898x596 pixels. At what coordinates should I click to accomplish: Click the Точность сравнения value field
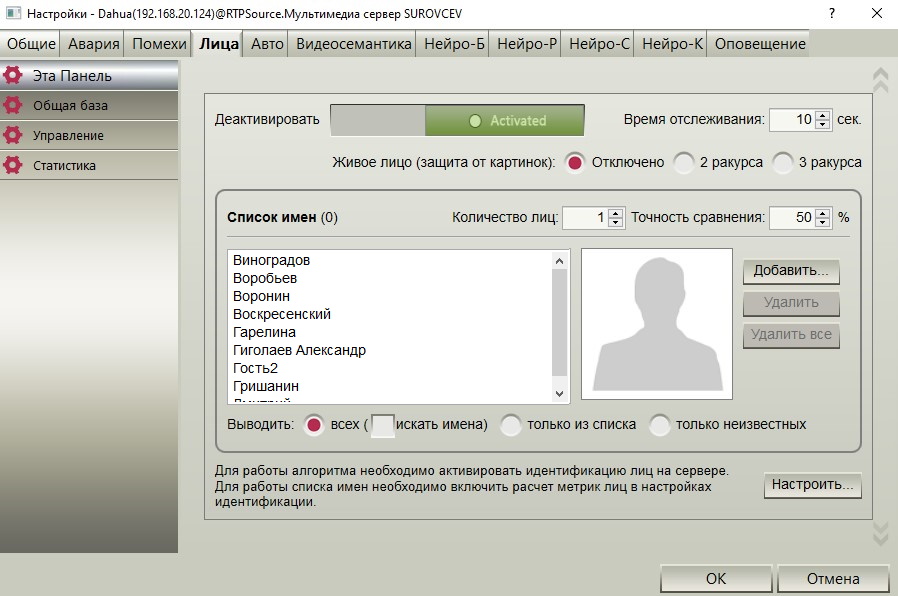(793, 218)
